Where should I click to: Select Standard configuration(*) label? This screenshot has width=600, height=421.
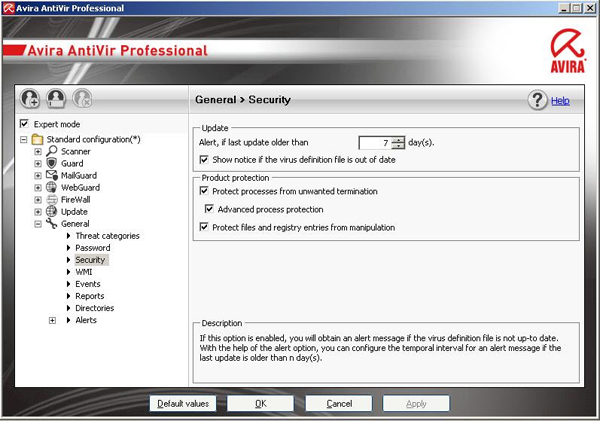[x=93, y=139]
